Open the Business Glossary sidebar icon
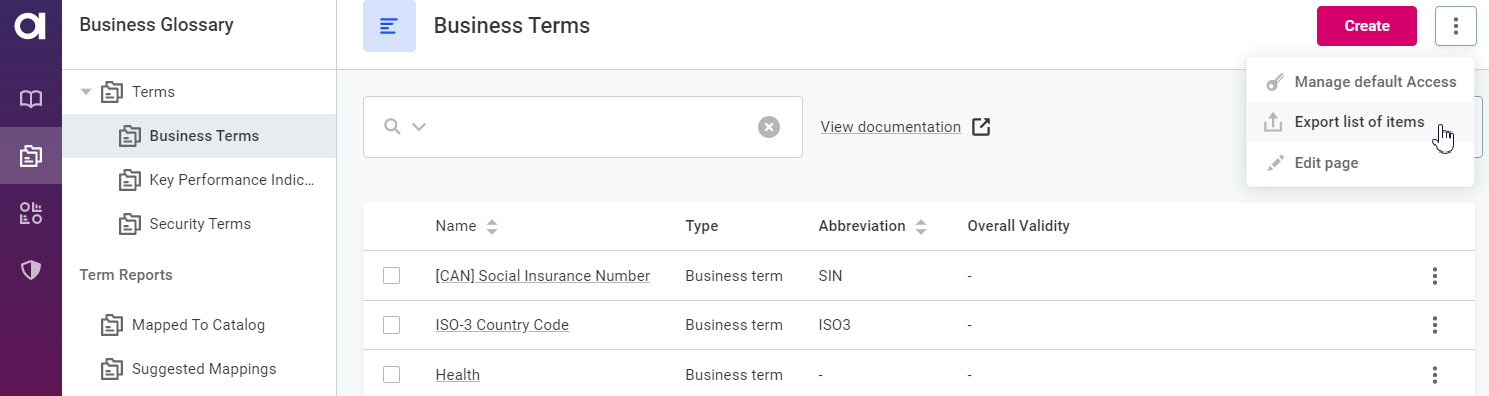This screenshot has width=1489, height=396. coord(31,156)
